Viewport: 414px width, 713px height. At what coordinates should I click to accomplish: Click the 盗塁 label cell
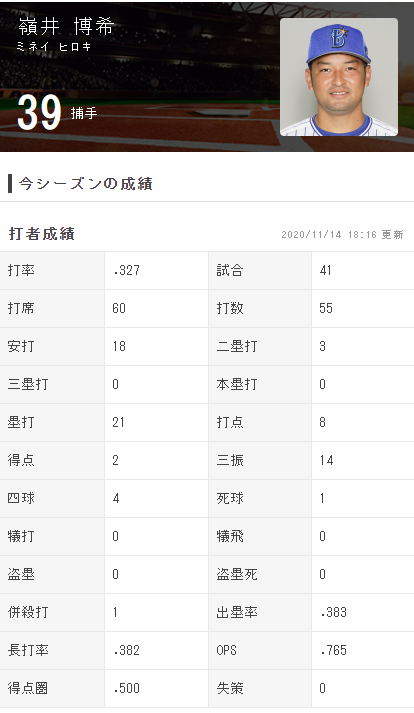pos(52,574)
